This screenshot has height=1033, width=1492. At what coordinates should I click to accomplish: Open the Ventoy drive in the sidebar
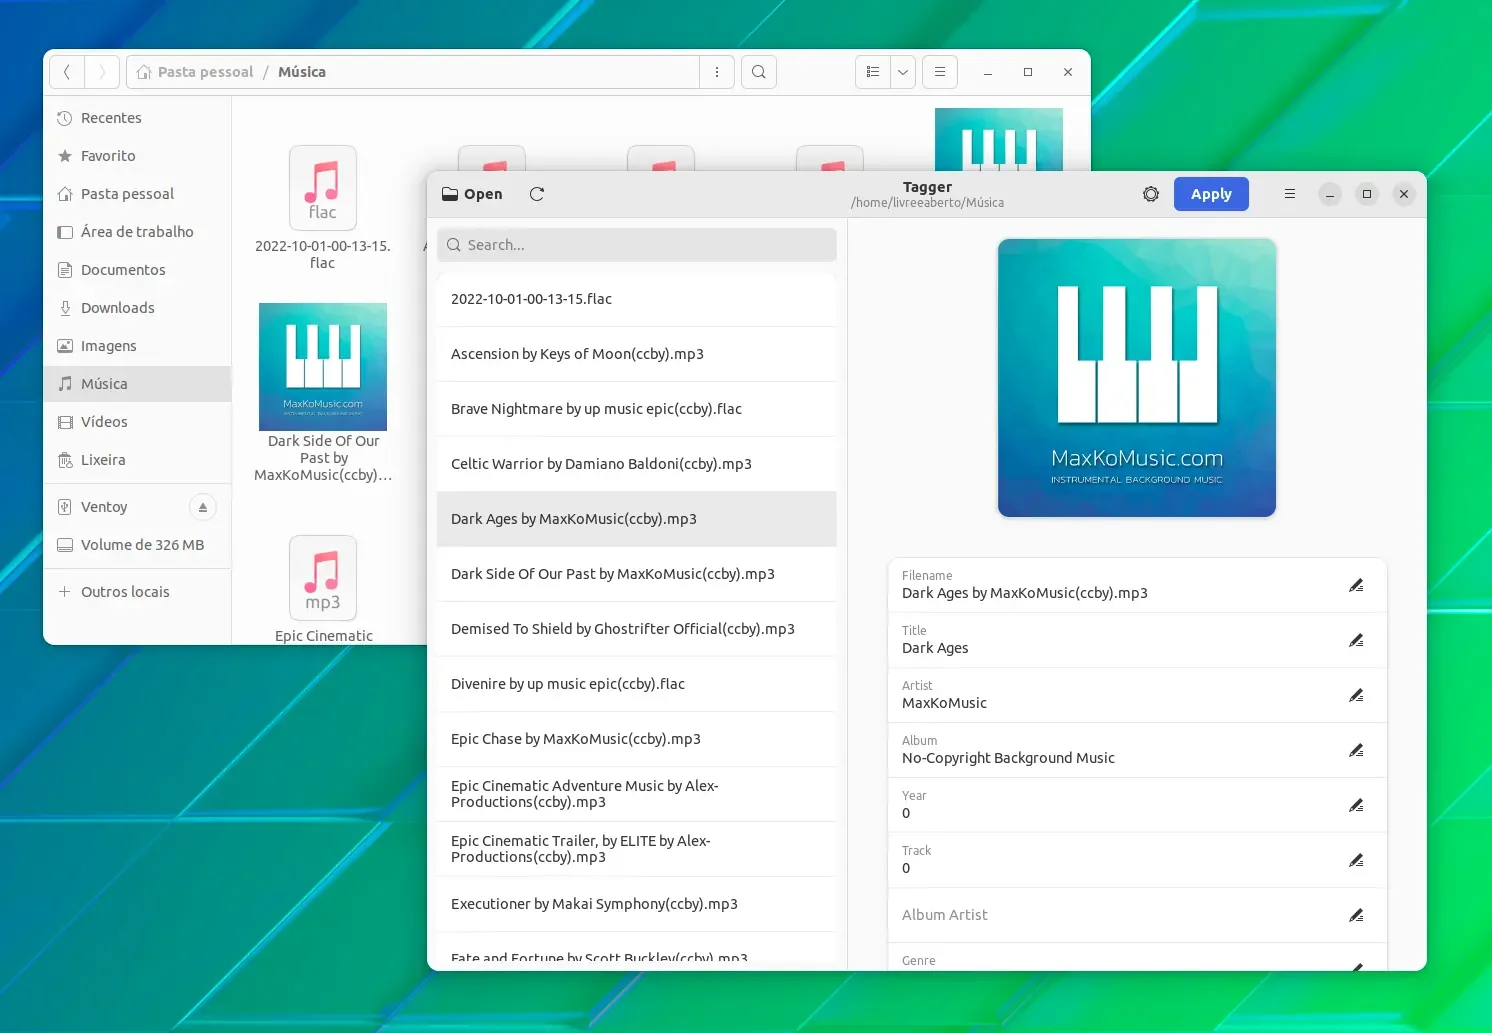point(115,507)
